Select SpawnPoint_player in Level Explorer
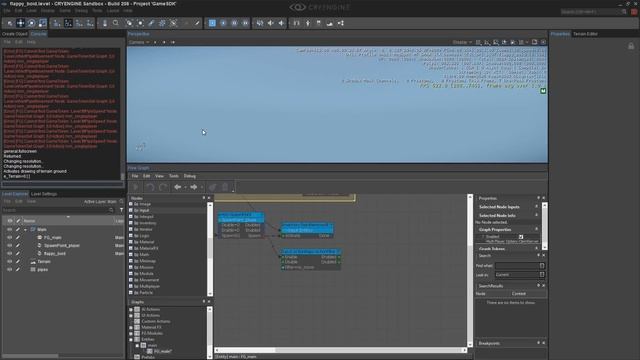 click(62, 245)
